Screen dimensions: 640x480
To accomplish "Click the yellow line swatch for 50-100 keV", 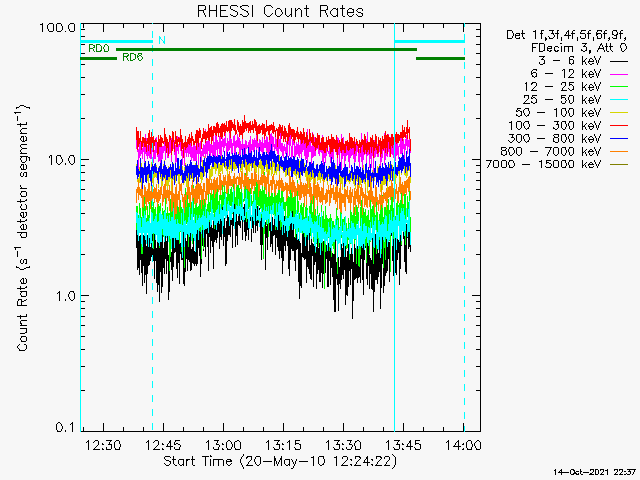I will (x=619, y=113).
